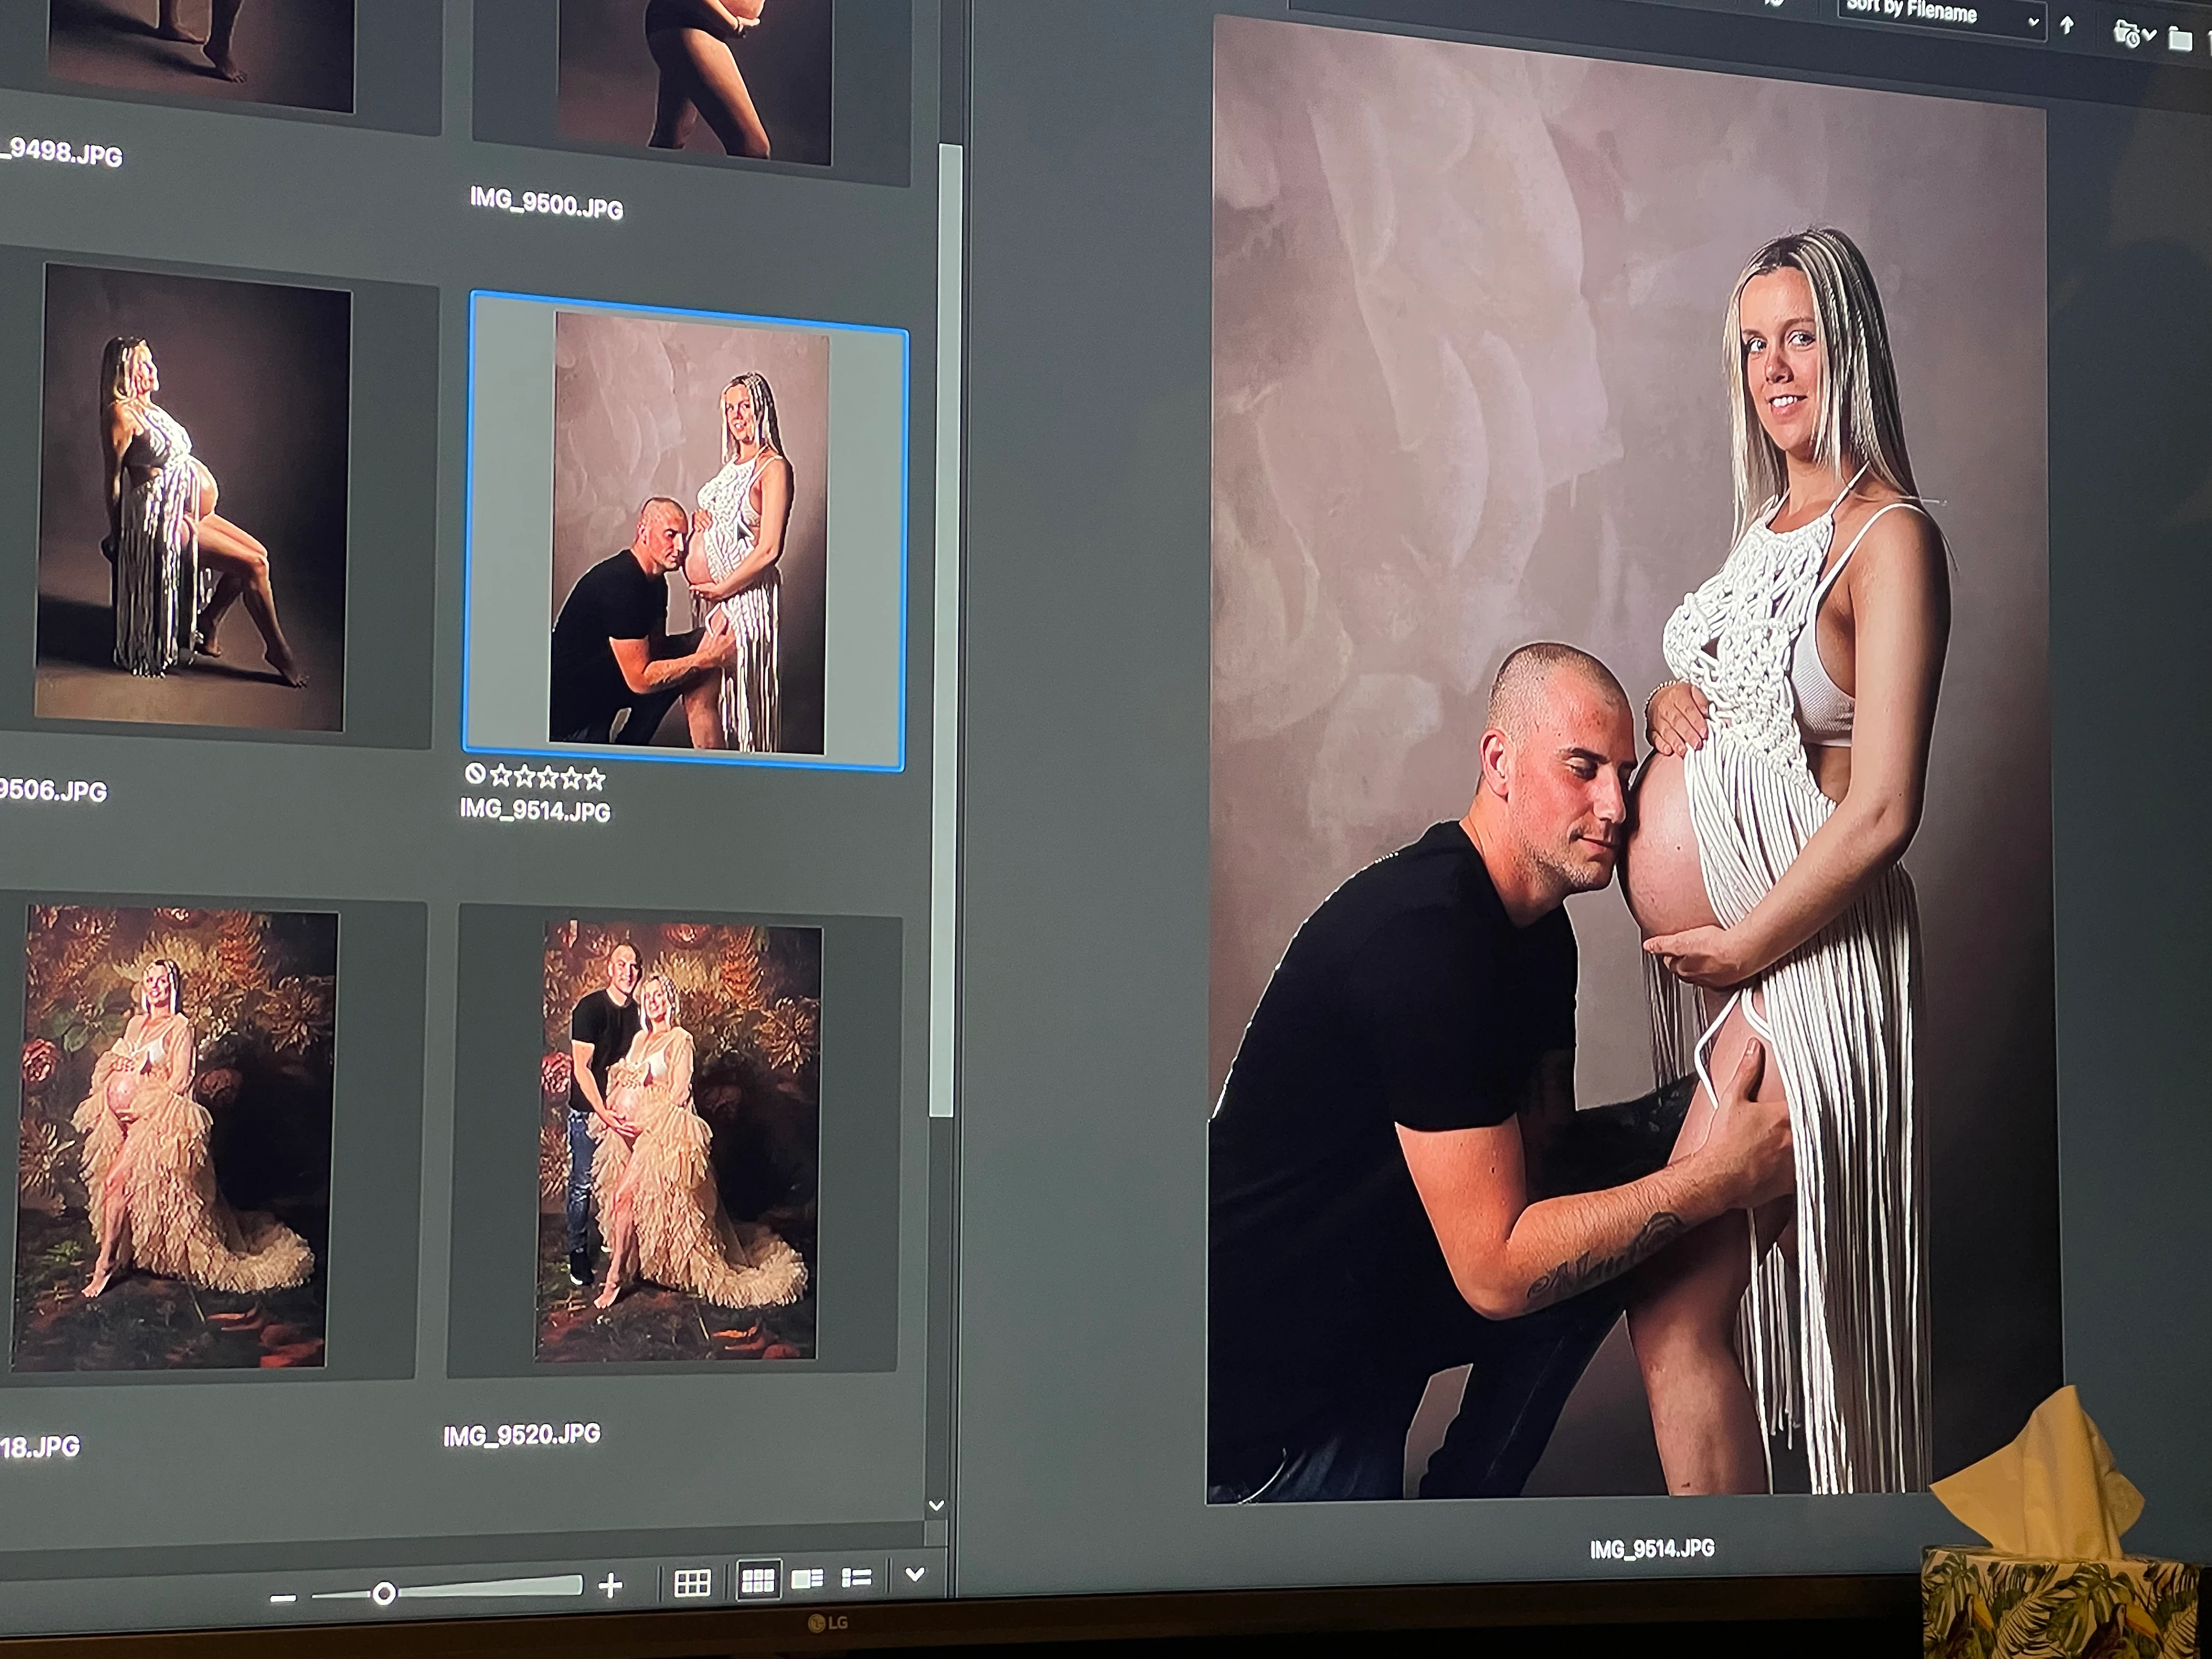
Task: Switch to list view icon
Action: 857,1578
